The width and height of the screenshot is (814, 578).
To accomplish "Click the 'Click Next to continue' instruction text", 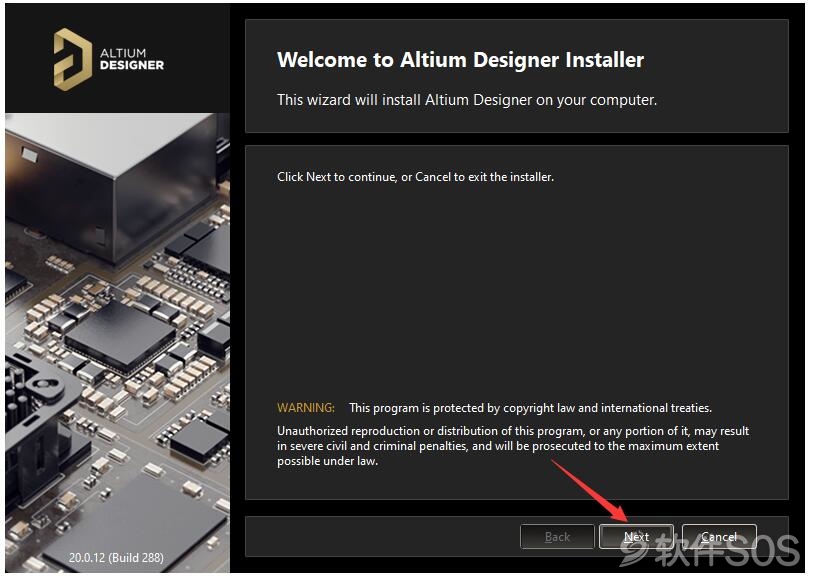I will click(x=415, y=177).
